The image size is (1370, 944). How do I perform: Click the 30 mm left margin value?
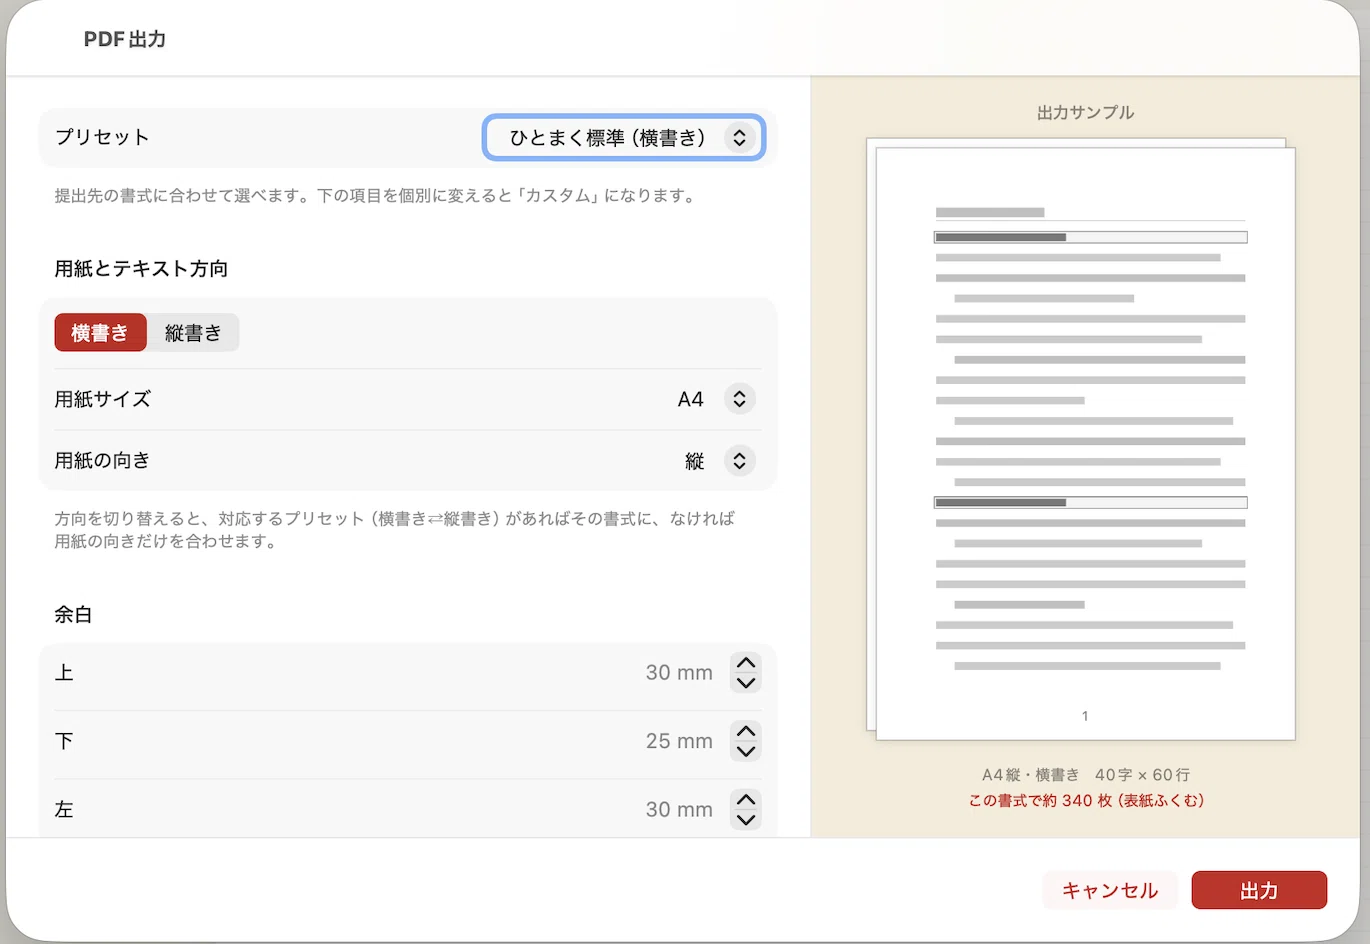[x=679, y=809]
